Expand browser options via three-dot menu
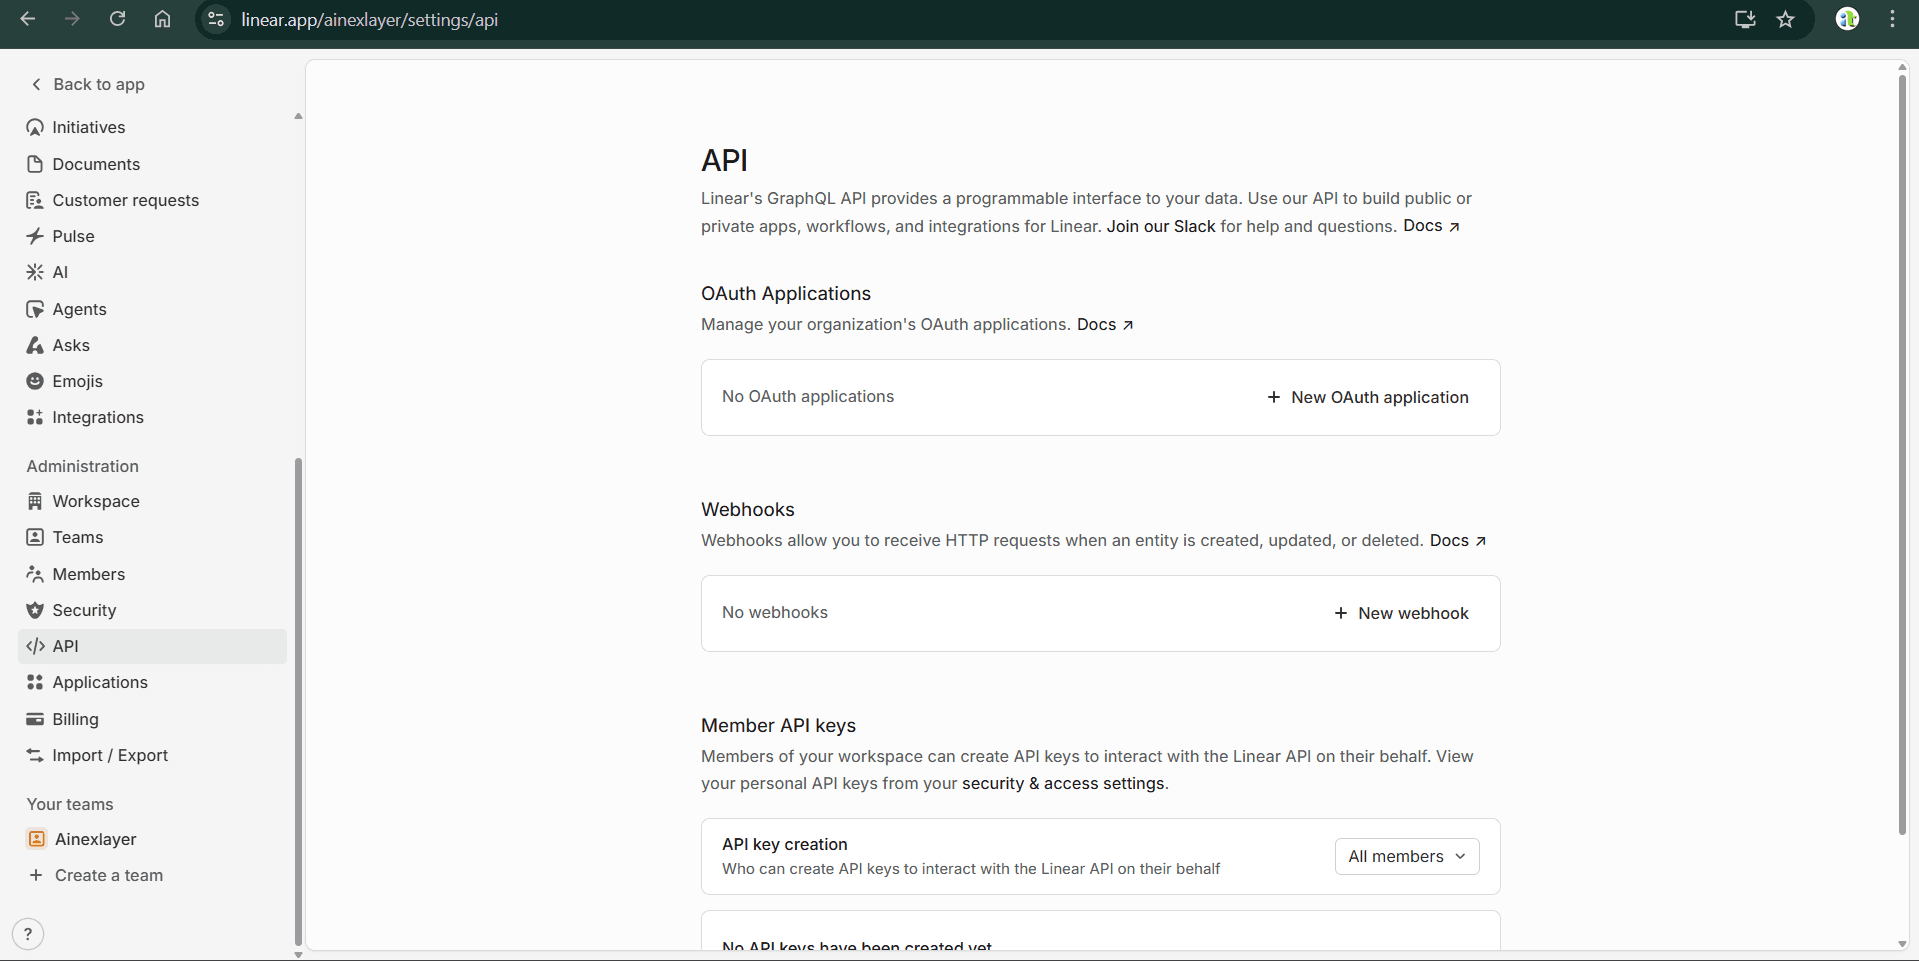 point(1892,19)
